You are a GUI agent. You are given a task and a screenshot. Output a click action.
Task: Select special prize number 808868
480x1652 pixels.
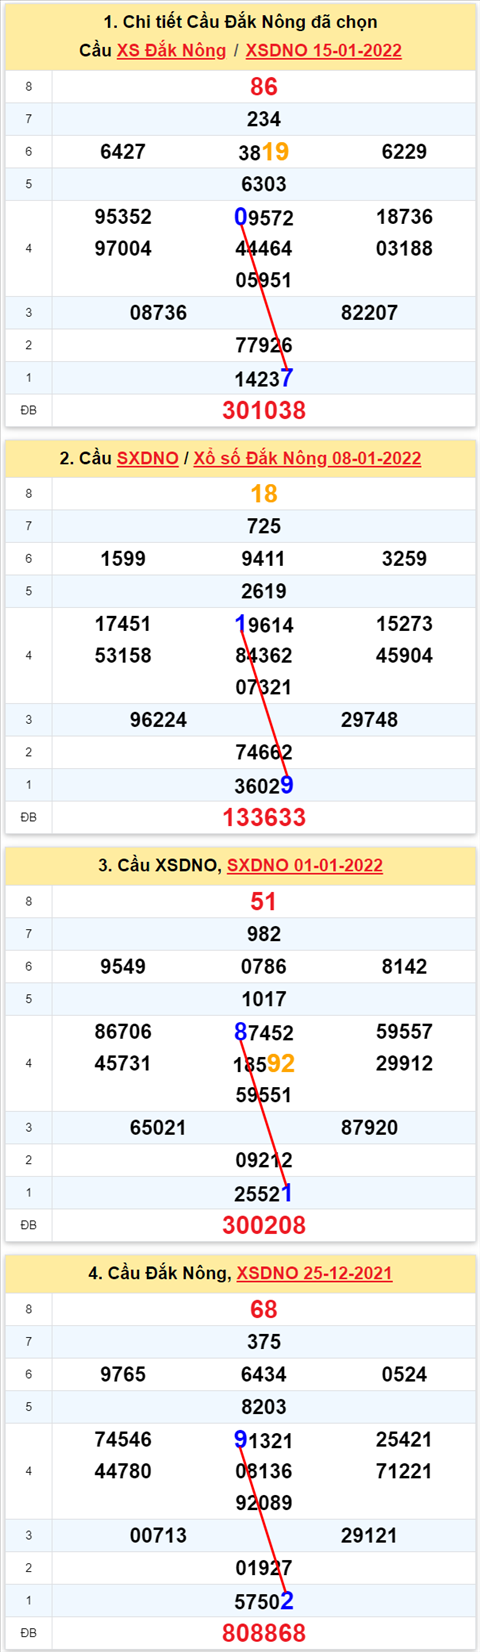pyautogui.click(x=264, y=1632)
